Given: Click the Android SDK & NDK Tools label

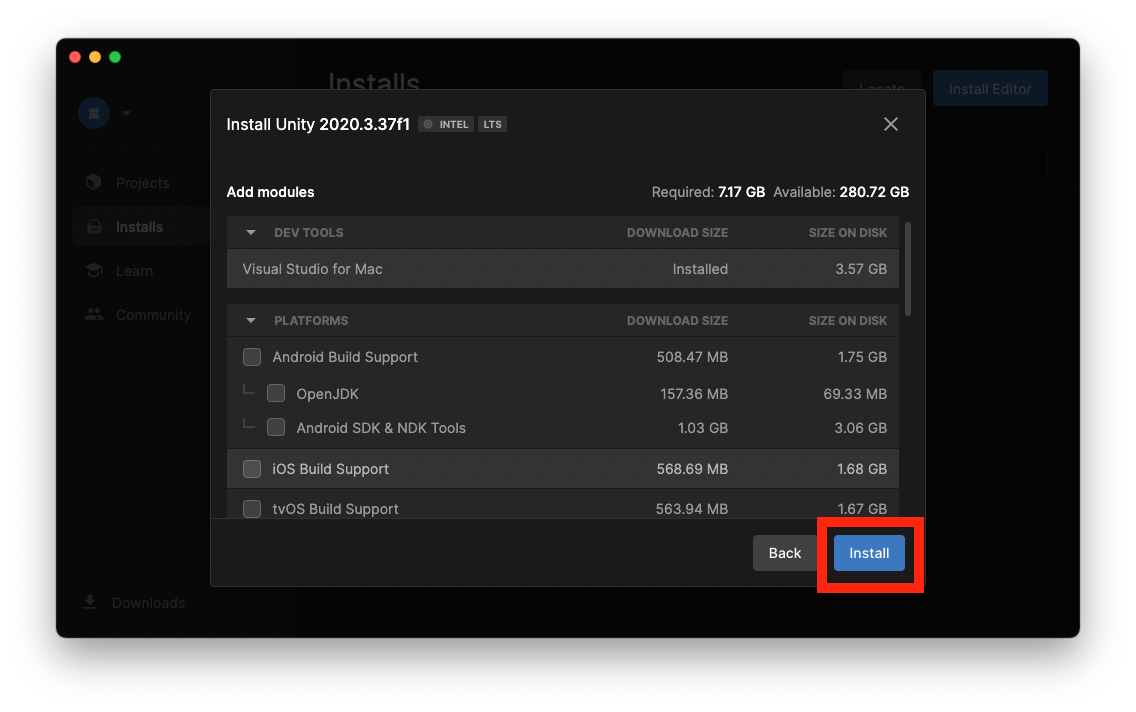Looking at the screenshot, I should (381, 428).
